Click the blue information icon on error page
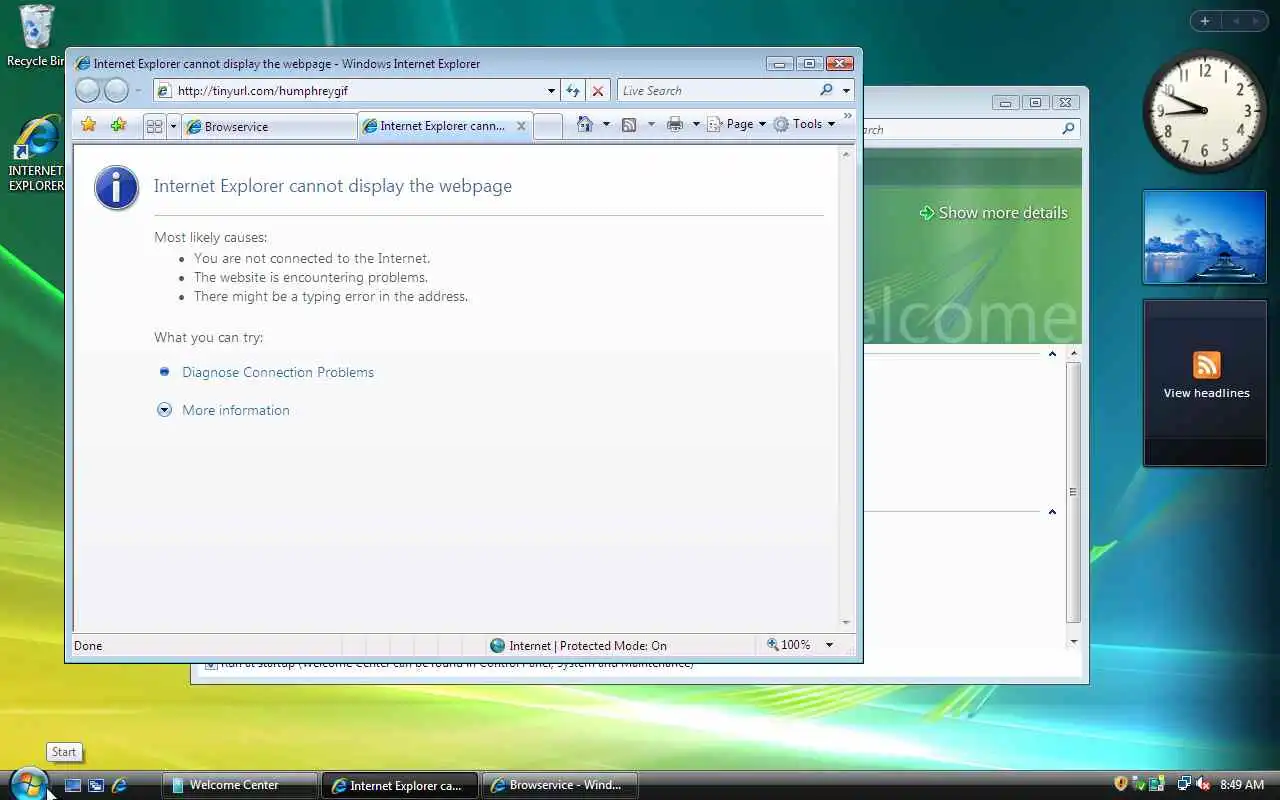 pyautogui.click(x=117, y=188)
